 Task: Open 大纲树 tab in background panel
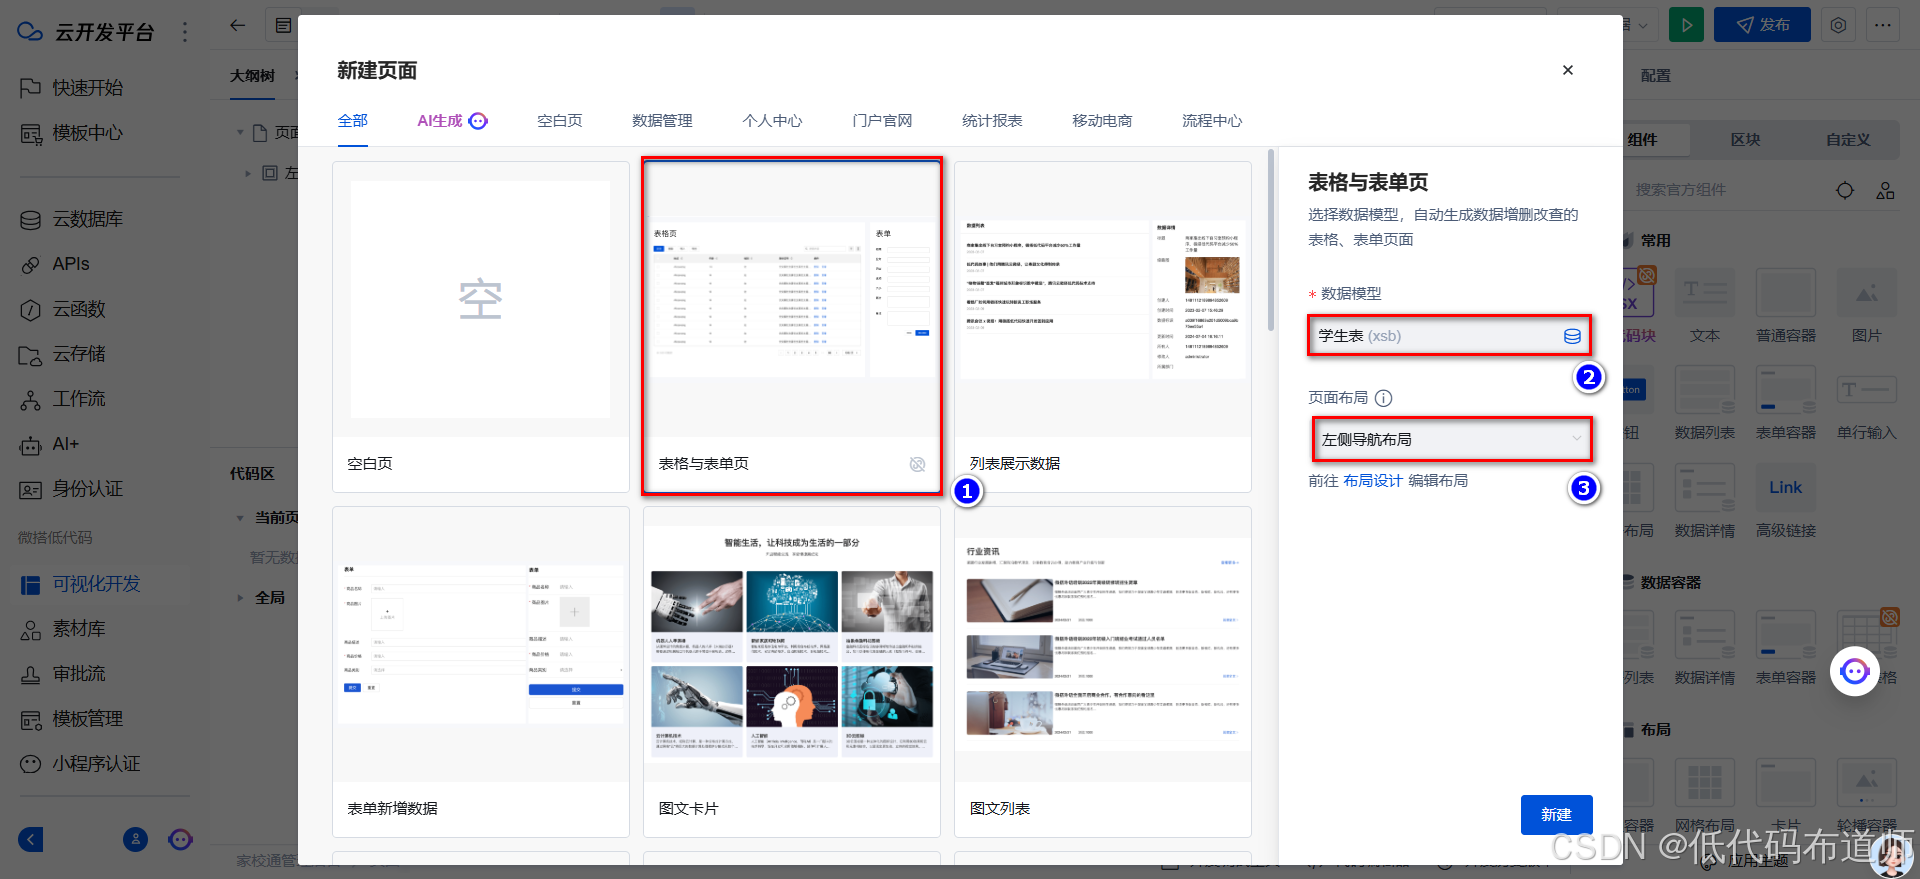coord(252,76)
